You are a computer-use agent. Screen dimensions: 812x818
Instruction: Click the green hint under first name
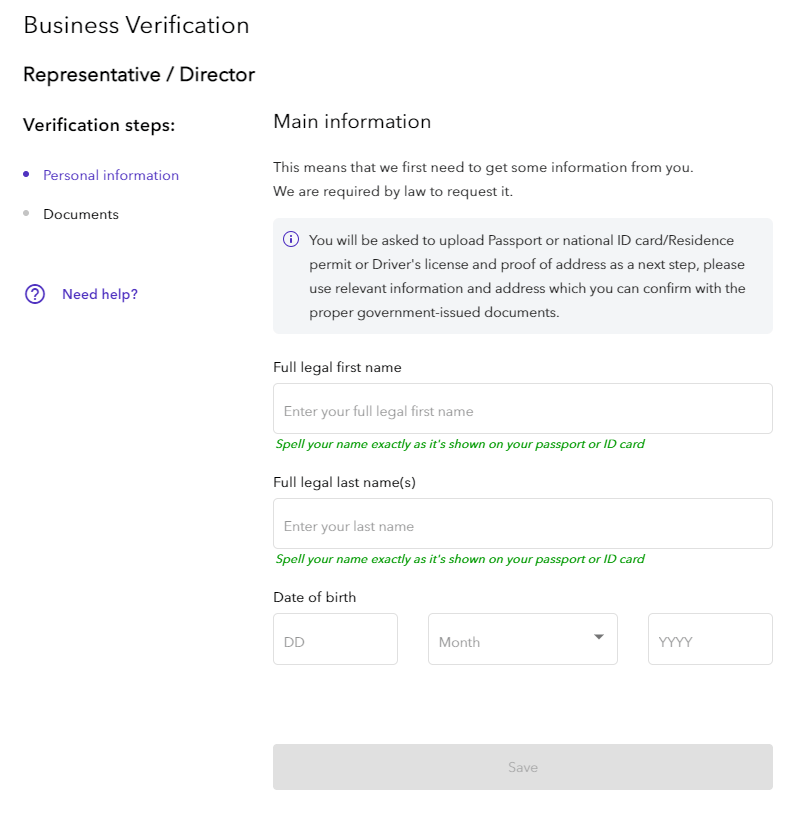[x=460, y=444]
